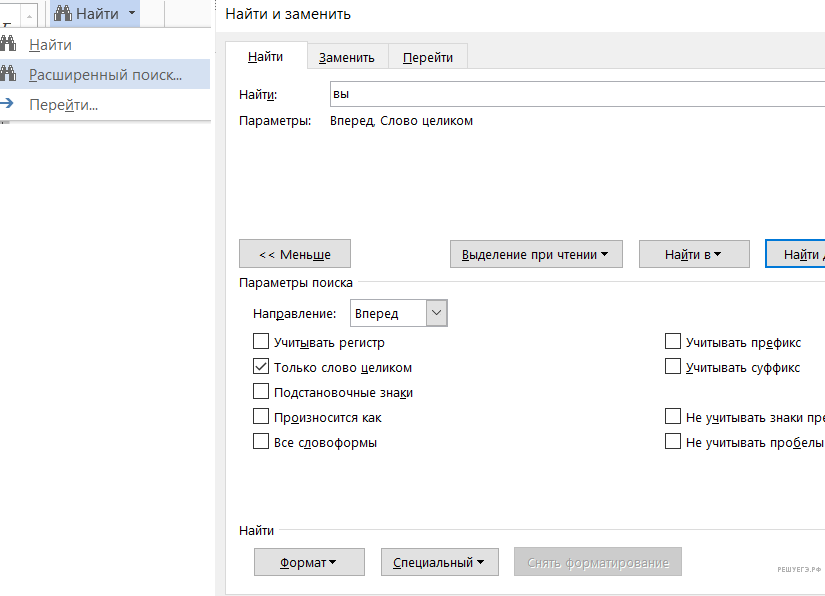The width and height of the screenshot is (825, 596).
Task: Open the Направление combo box
Action: [x=399, y=313]
